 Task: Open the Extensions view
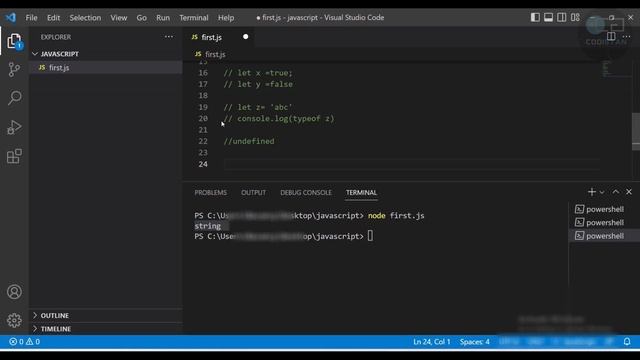click(x=14, y=156)
